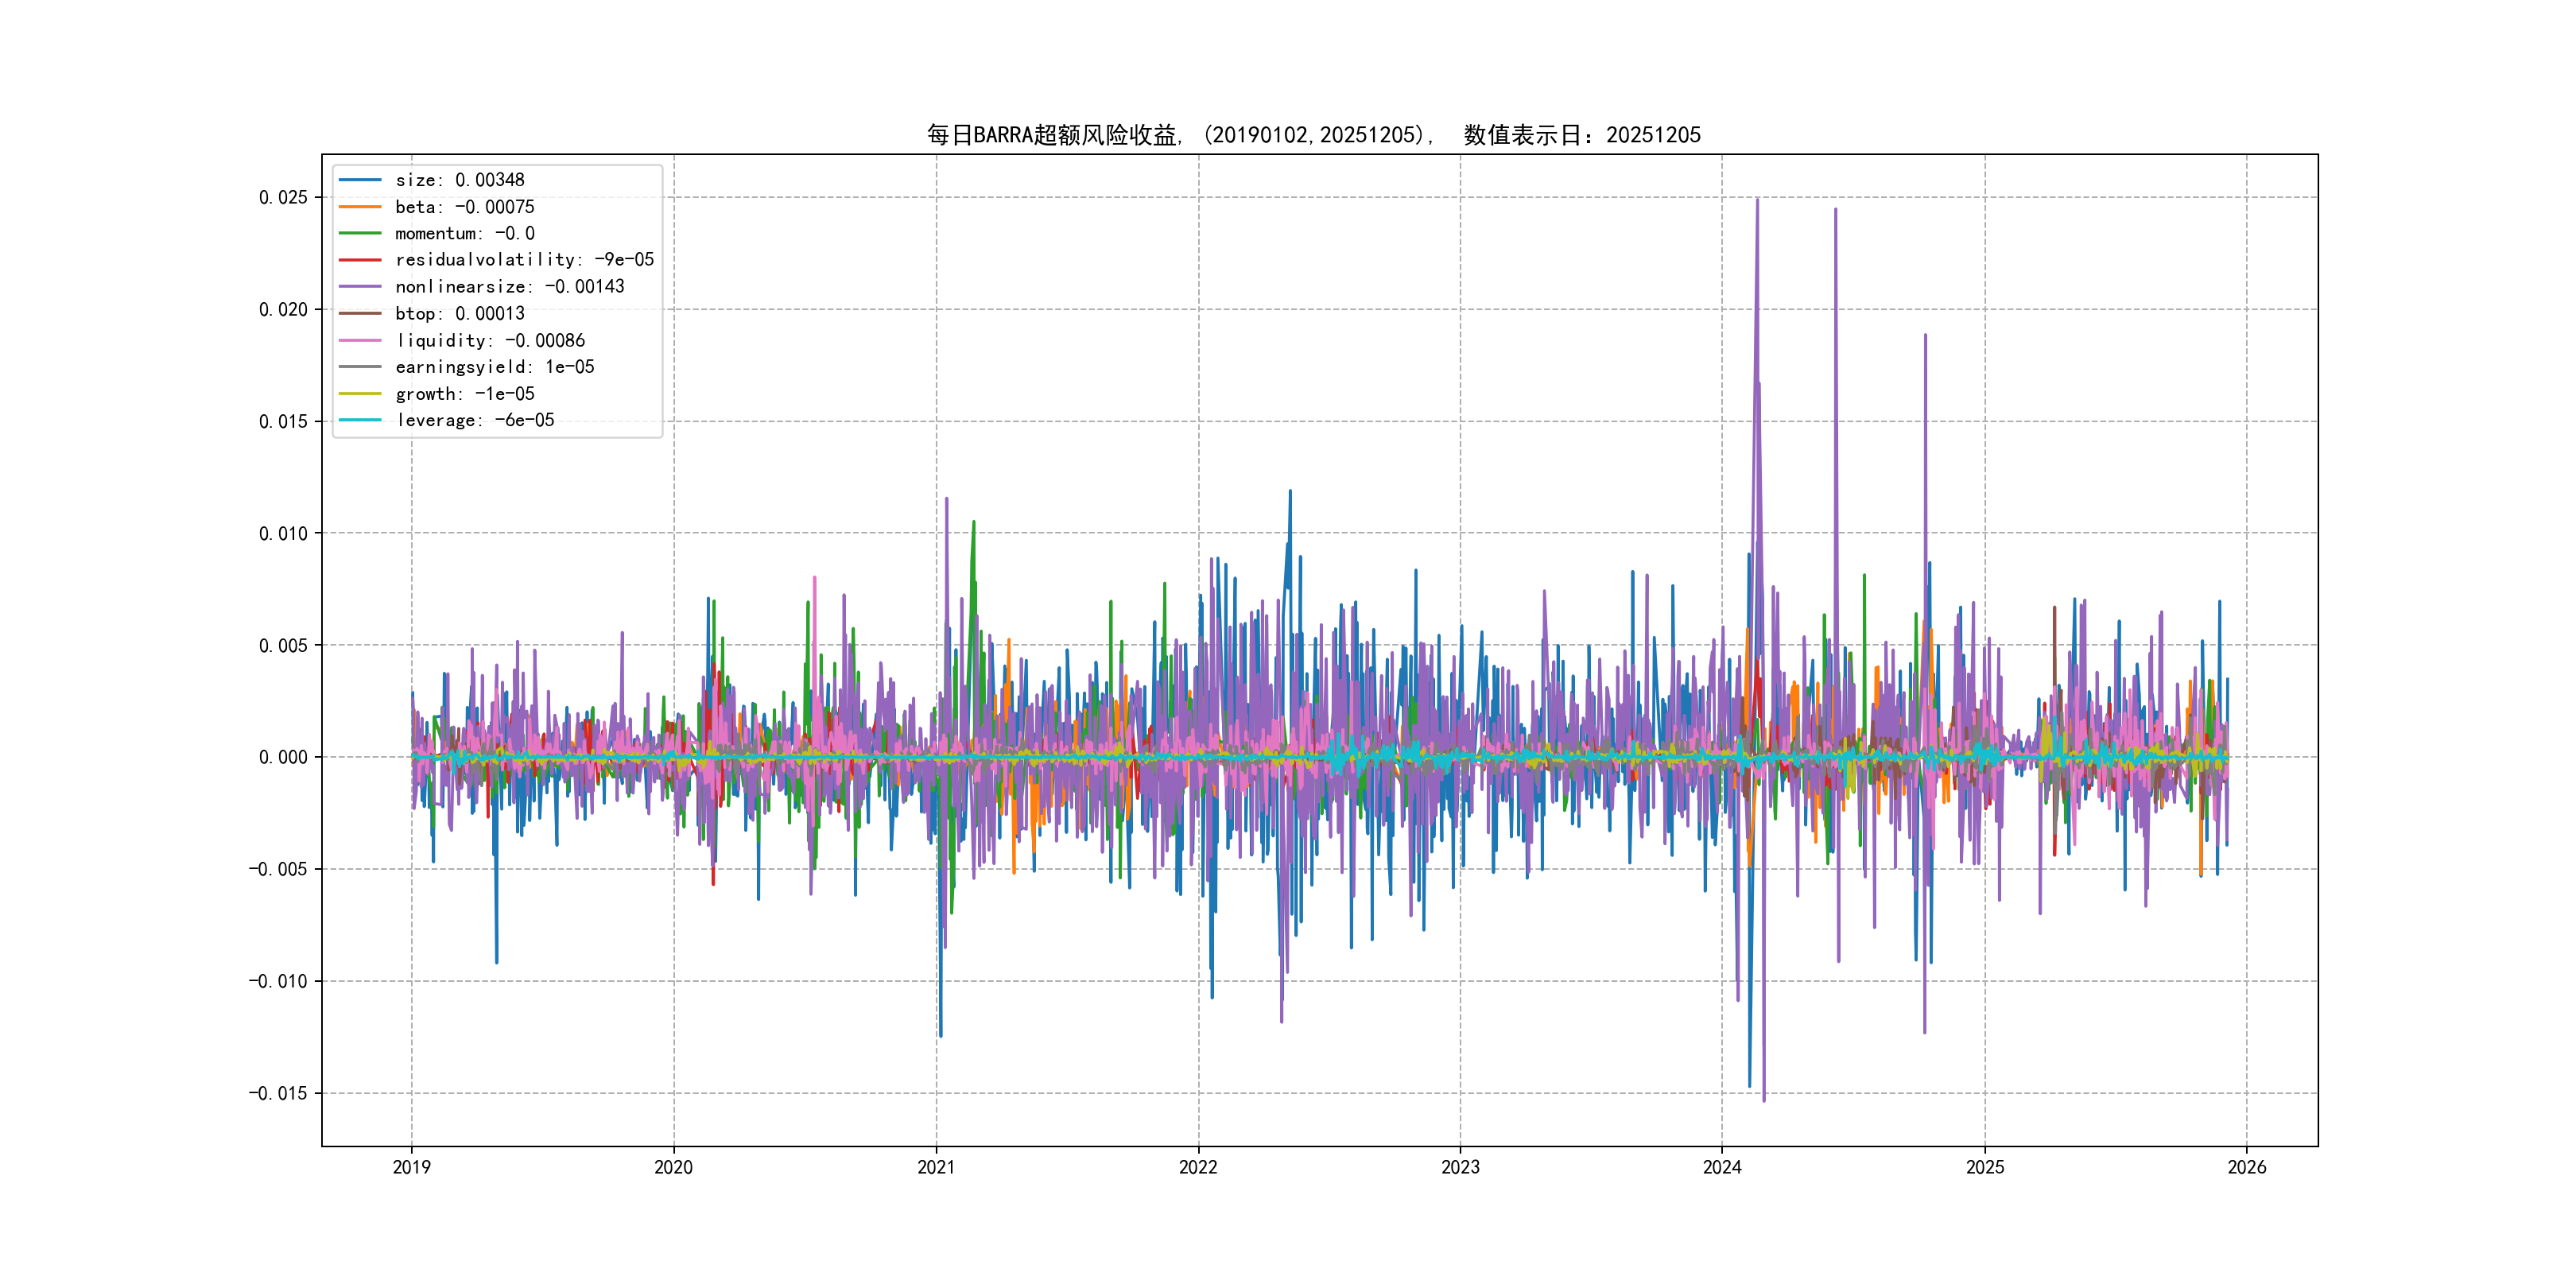
Task: Click the -0.015 y-axis tick label
Action: click(278, 1093)
